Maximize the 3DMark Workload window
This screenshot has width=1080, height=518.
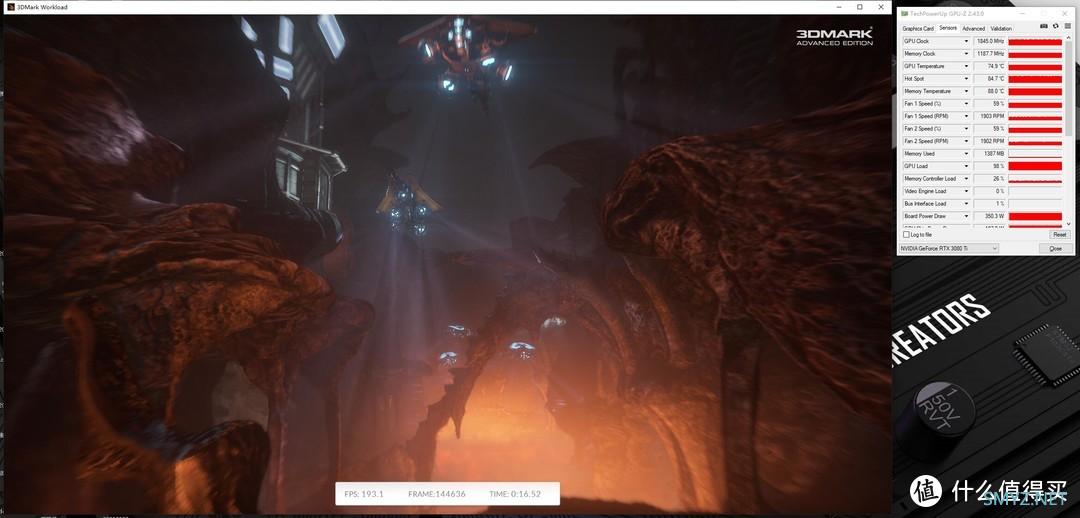point(860,7)
